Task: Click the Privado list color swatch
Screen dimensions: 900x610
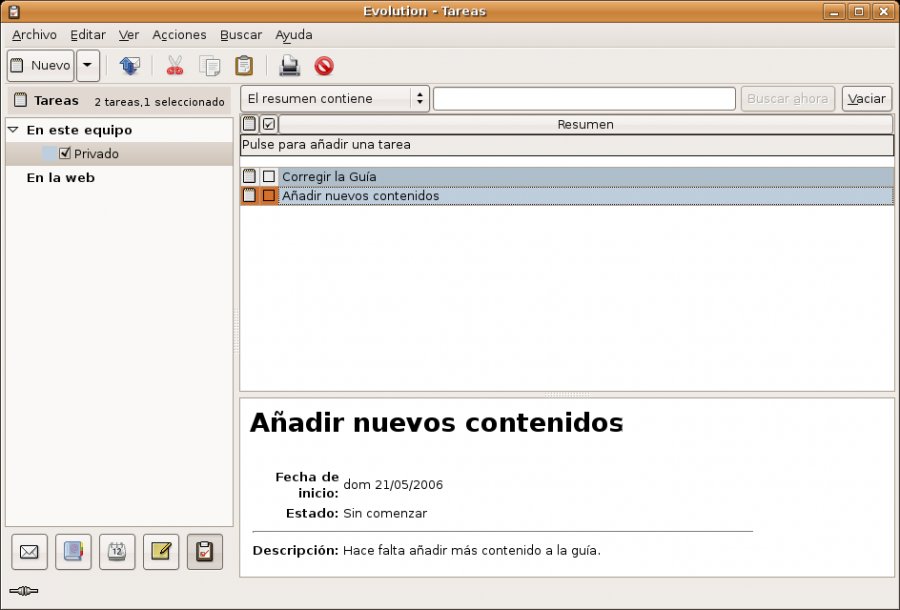Action: [x=49, y=154]
